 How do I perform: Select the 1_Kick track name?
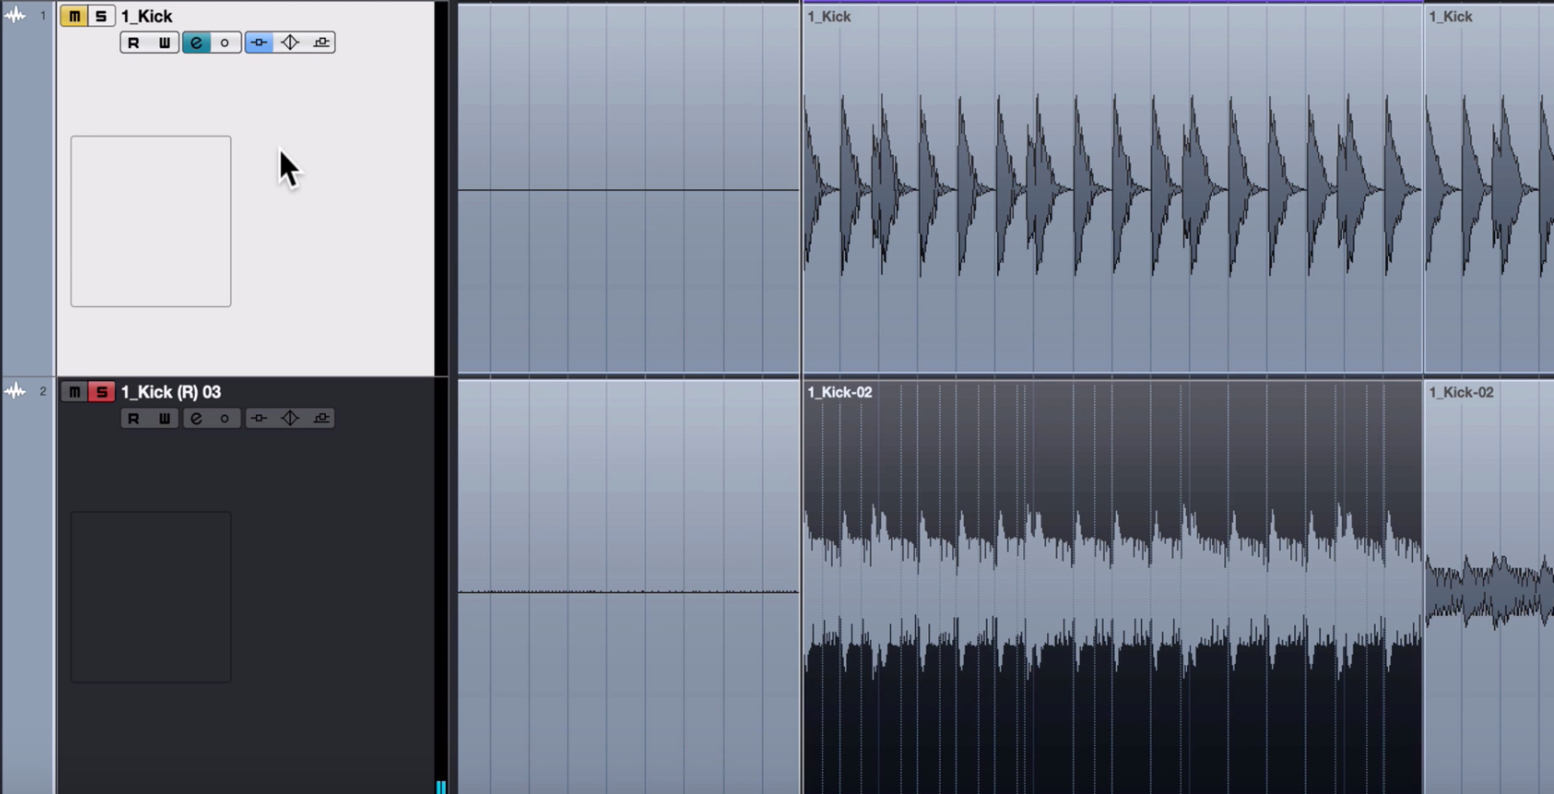[x=147, y=16]
